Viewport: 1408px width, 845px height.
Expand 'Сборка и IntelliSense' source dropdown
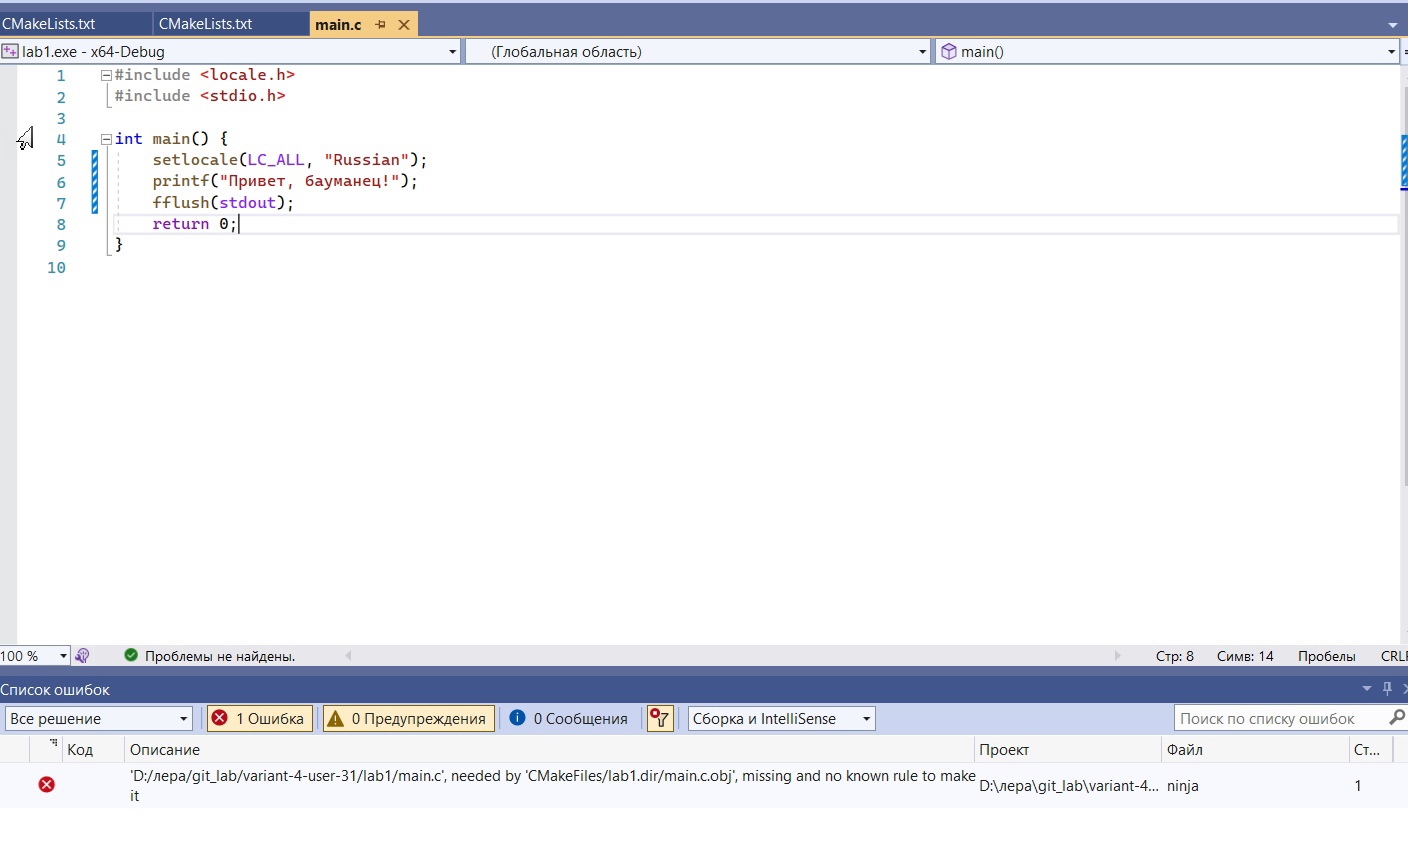(x=781, y=718)
